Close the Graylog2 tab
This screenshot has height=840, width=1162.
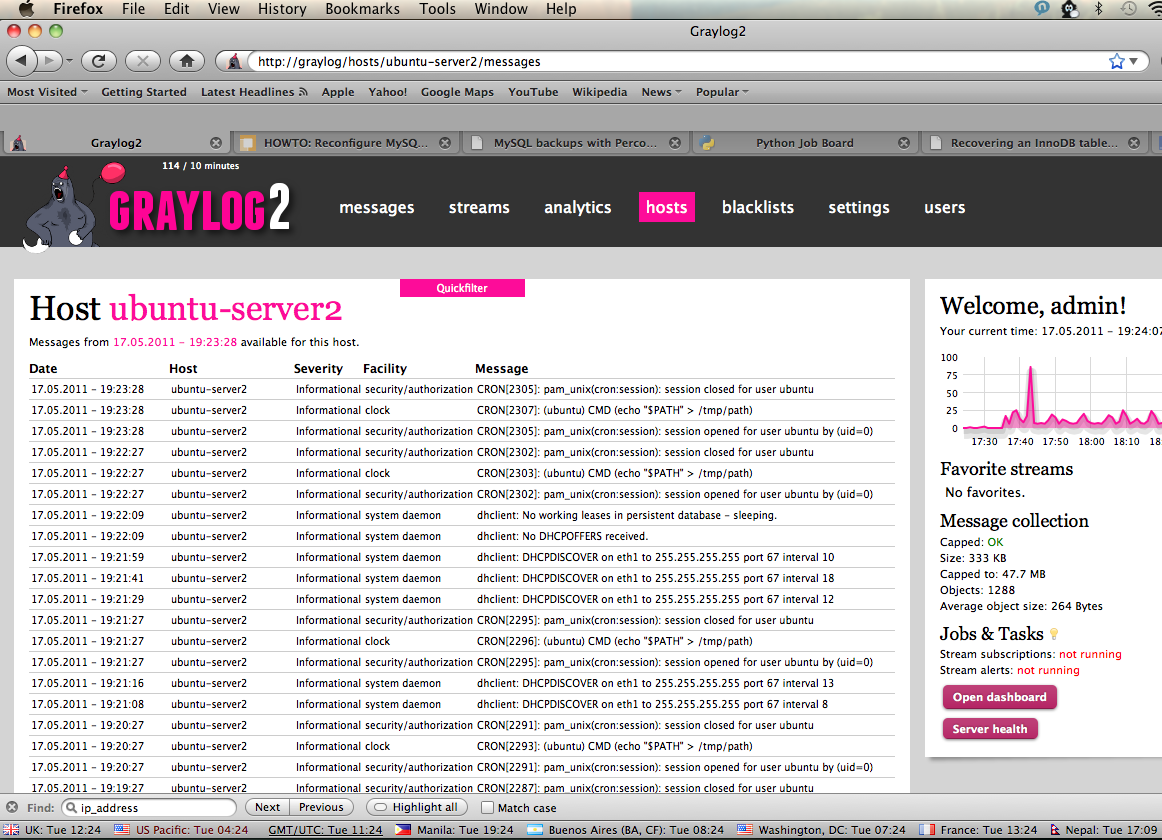point(216,143)
